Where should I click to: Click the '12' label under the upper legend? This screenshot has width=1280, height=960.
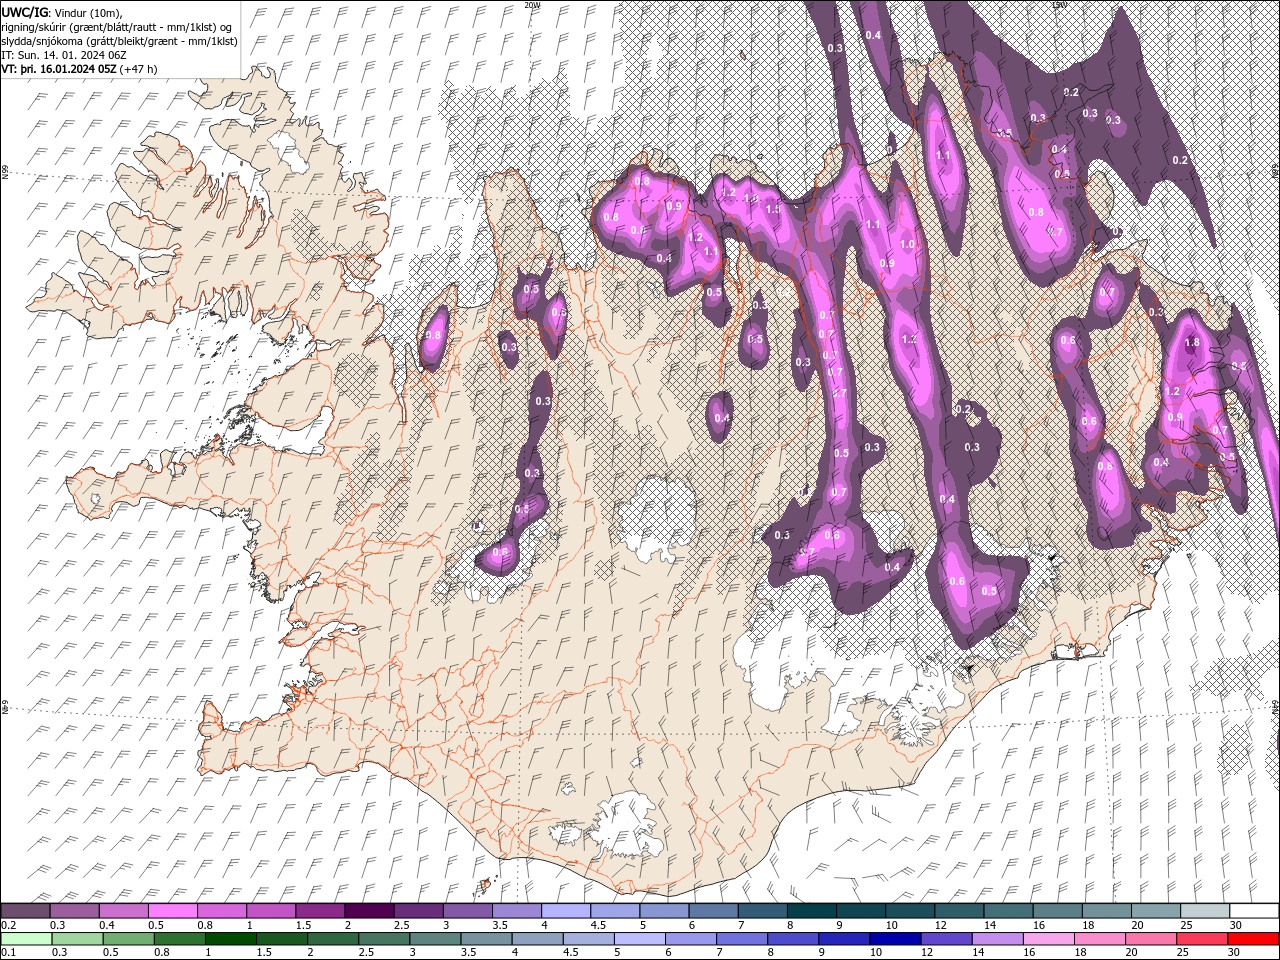click(939, 925)
